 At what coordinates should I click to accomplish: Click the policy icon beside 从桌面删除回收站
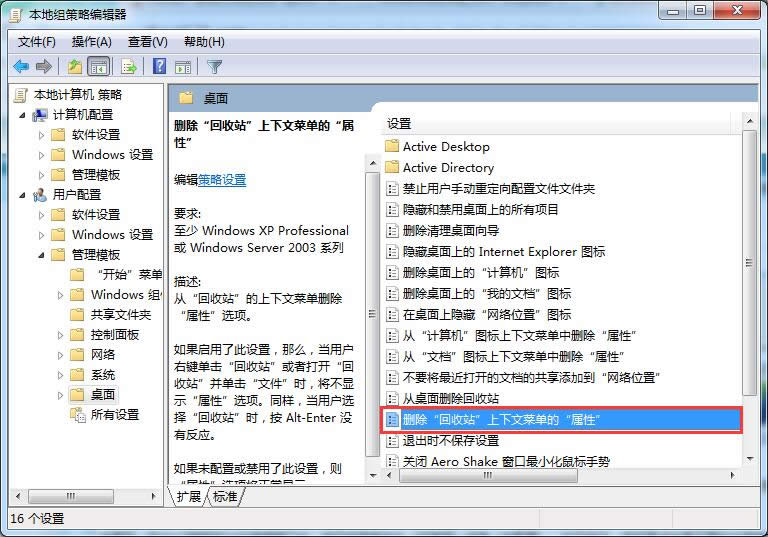[392, 398]
